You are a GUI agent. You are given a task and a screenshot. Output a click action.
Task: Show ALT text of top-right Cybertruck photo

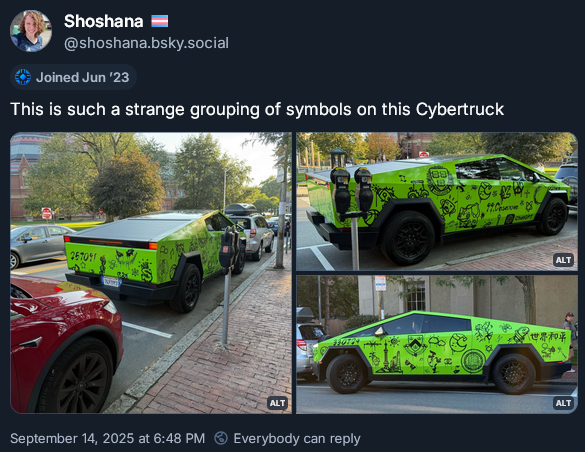[x=563, y=260]
